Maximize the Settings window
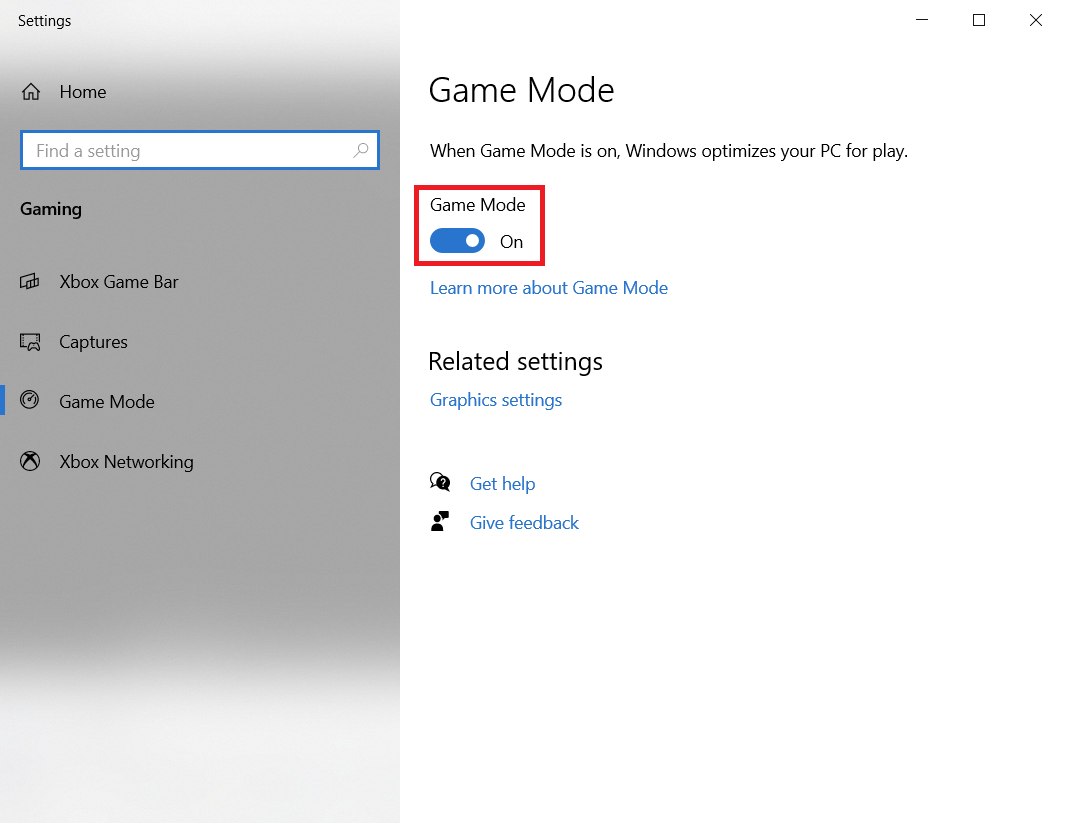1065x823 pixels. 979,20
